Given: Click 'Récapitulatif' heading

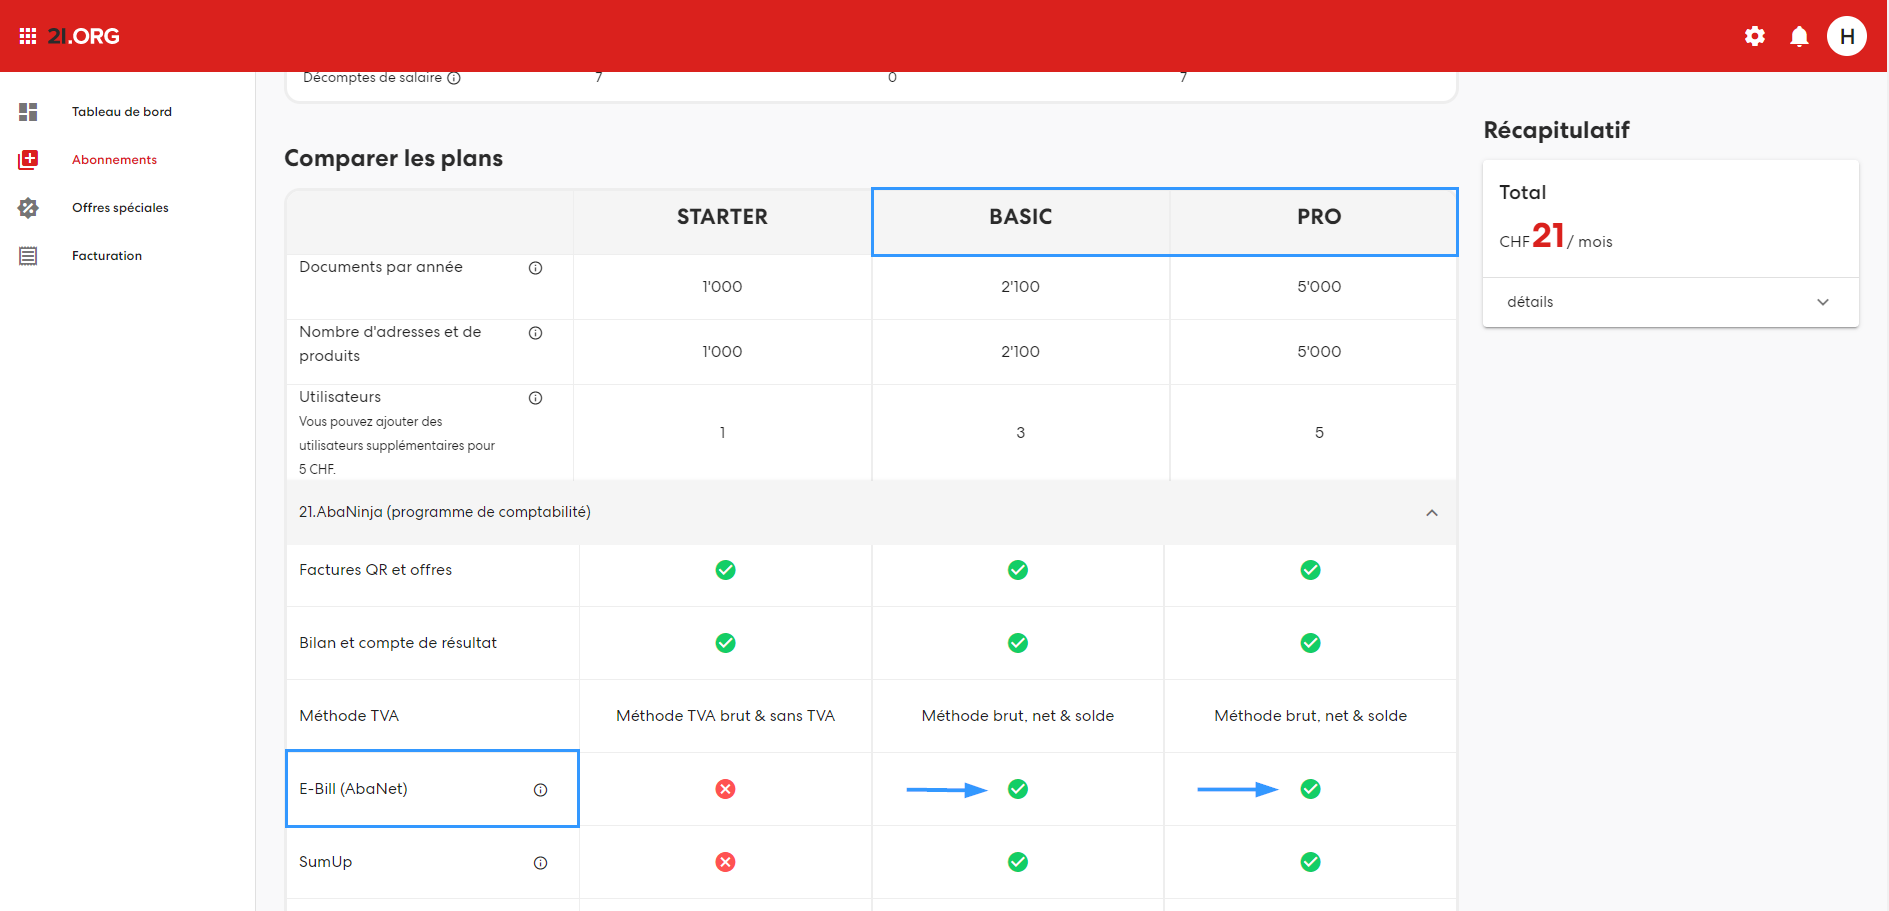Looking at the screenshot, I should pyautogui.click(x=1557, y=130).
